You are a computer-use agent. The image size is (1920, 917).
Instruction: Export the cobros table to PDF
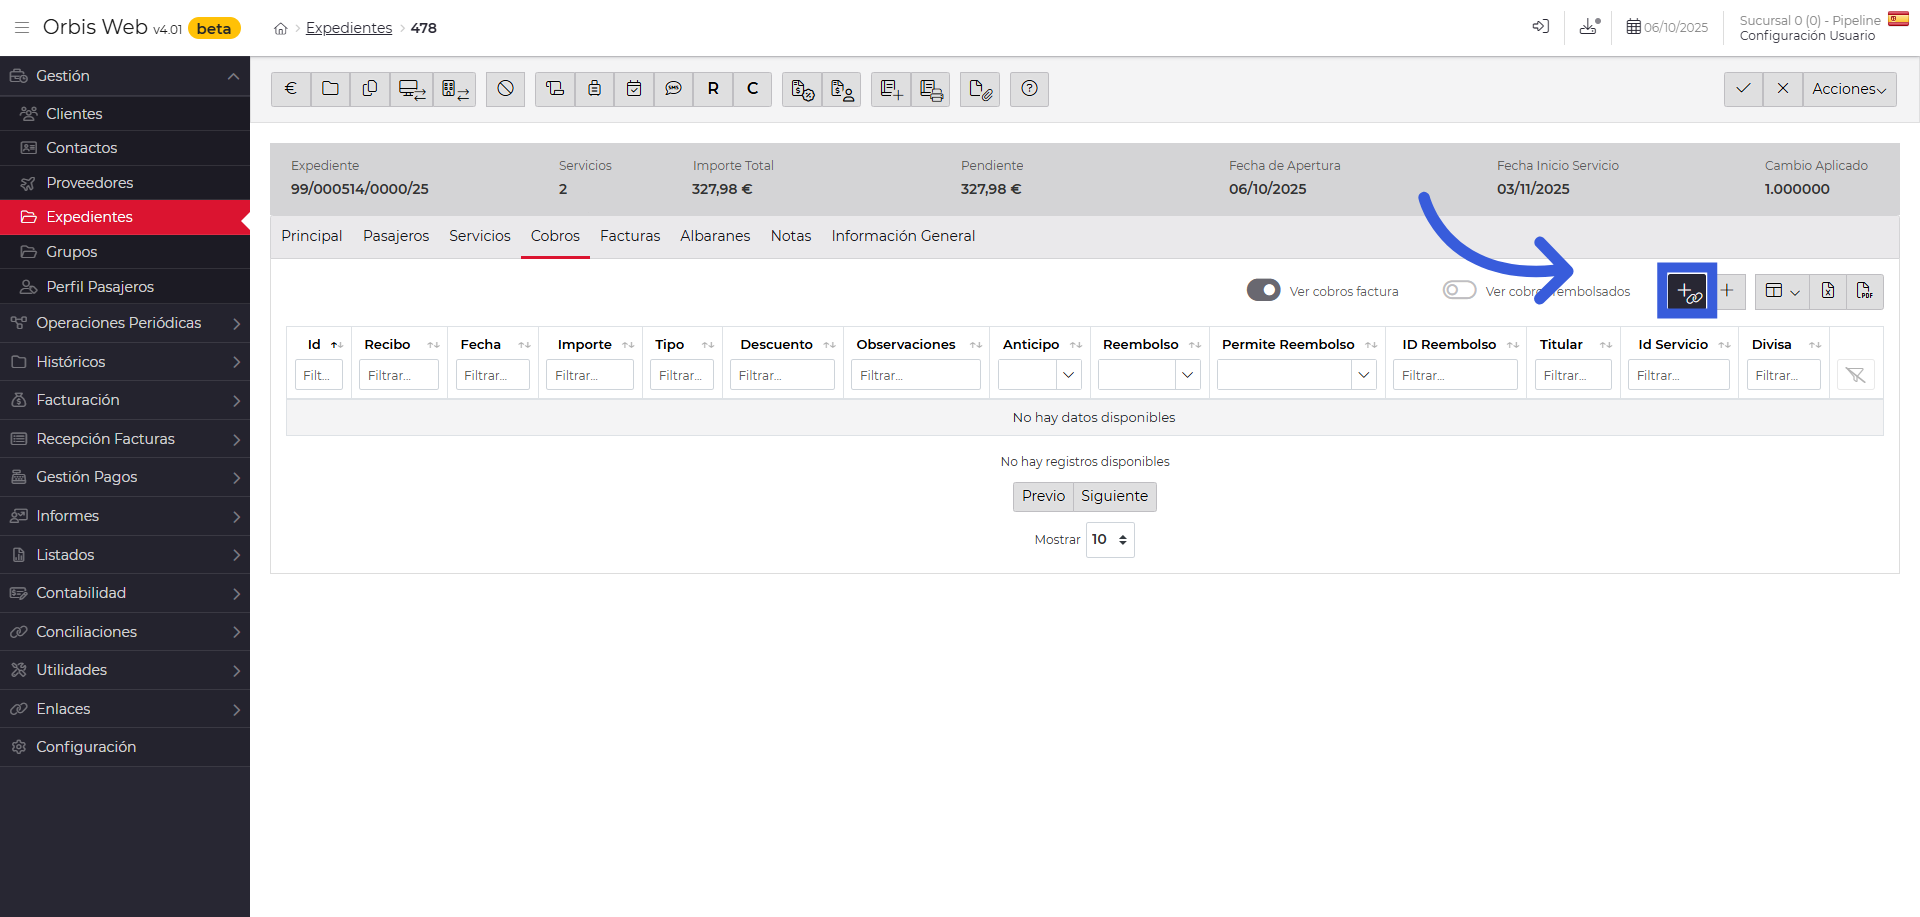point(1864,291)
